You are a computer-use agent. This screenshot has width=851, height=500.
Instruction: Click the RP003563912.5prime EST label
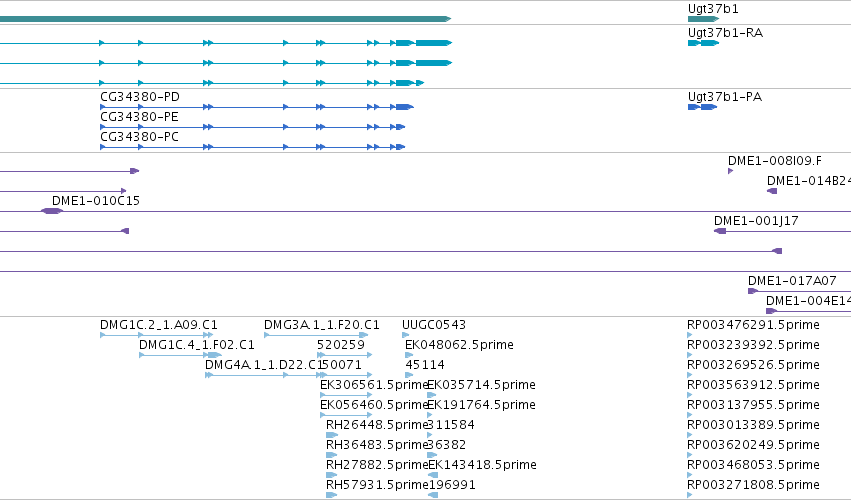coord(753,385)
